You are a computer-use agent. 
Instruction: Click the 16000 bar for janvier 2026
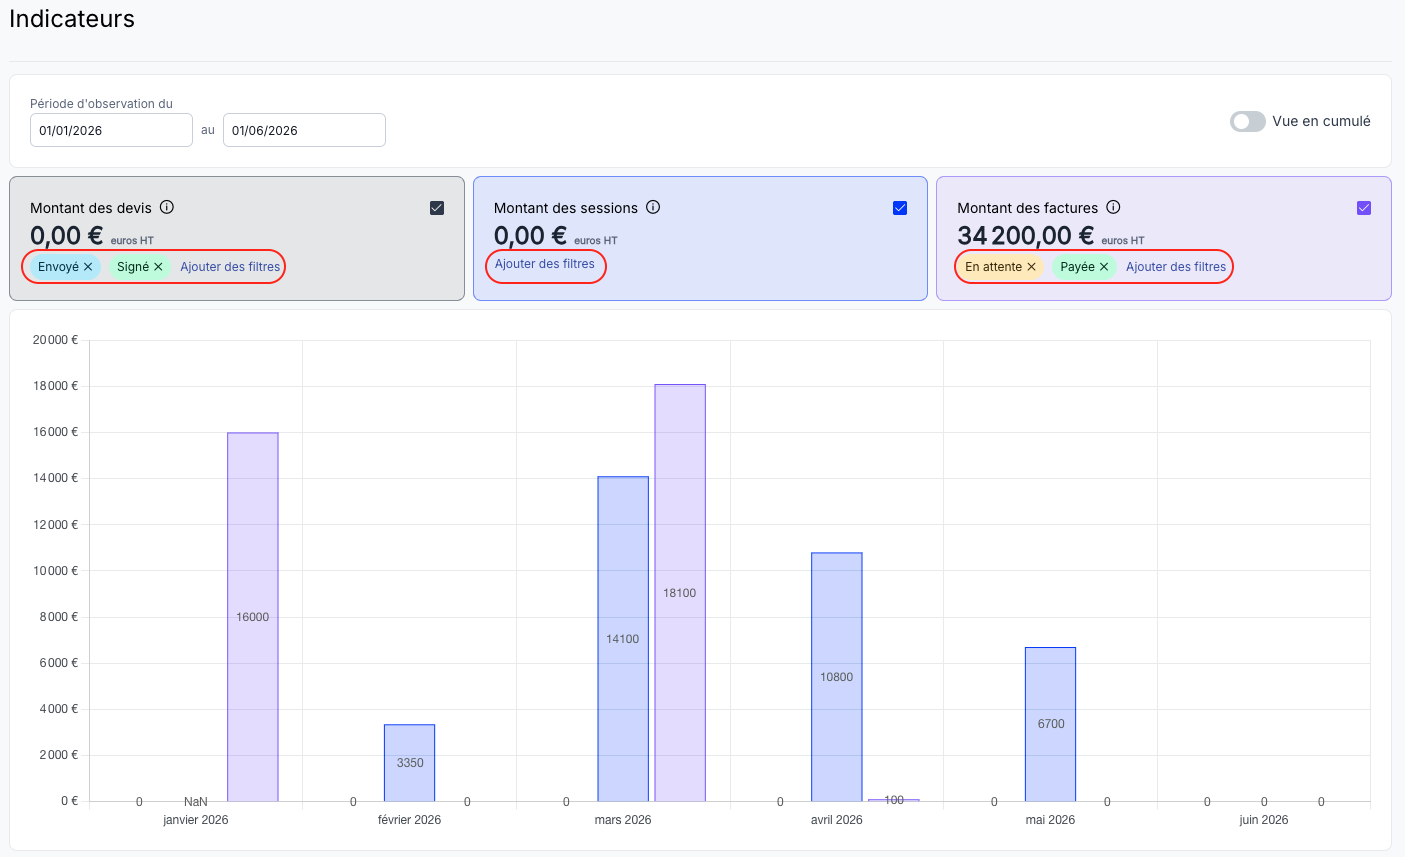pos(253,617)
